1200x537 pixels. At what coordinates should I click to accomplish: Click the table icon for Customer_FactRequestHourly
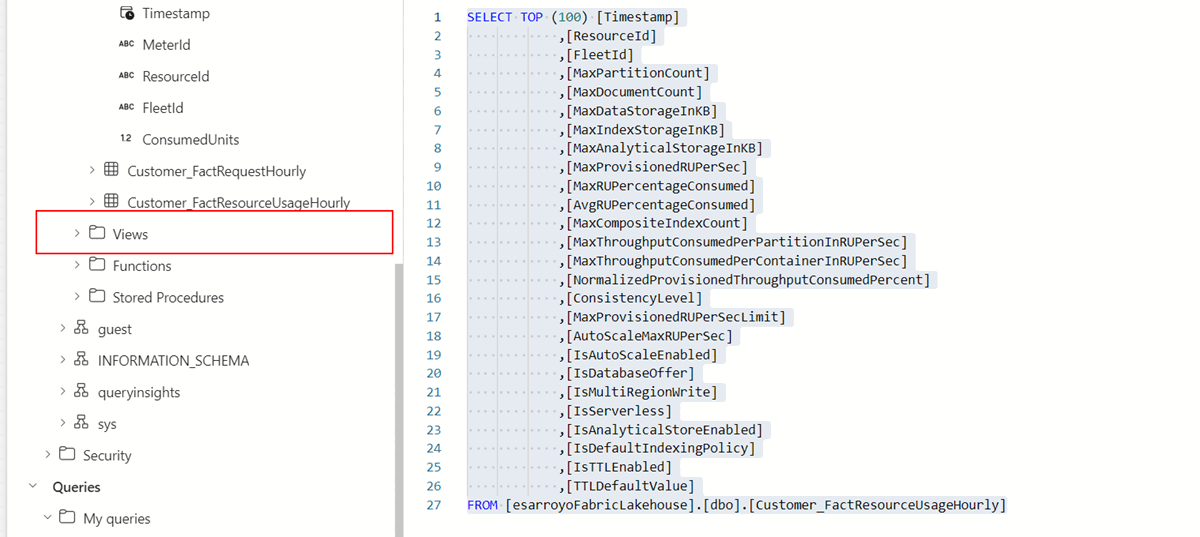click(x=111, y=170)
